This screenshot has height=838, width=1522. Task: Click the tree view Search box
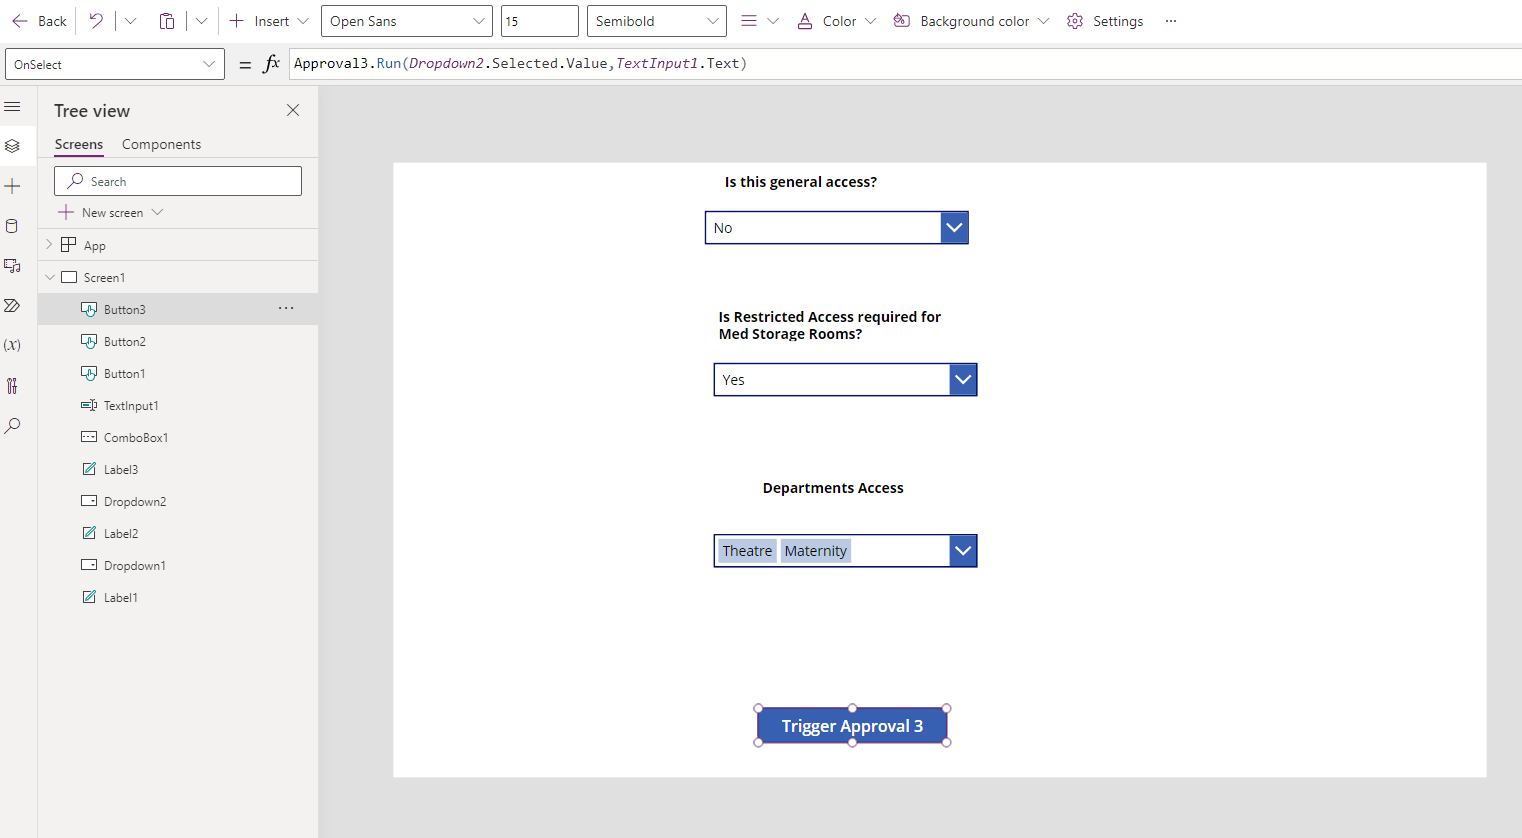(x=178, y=181)
